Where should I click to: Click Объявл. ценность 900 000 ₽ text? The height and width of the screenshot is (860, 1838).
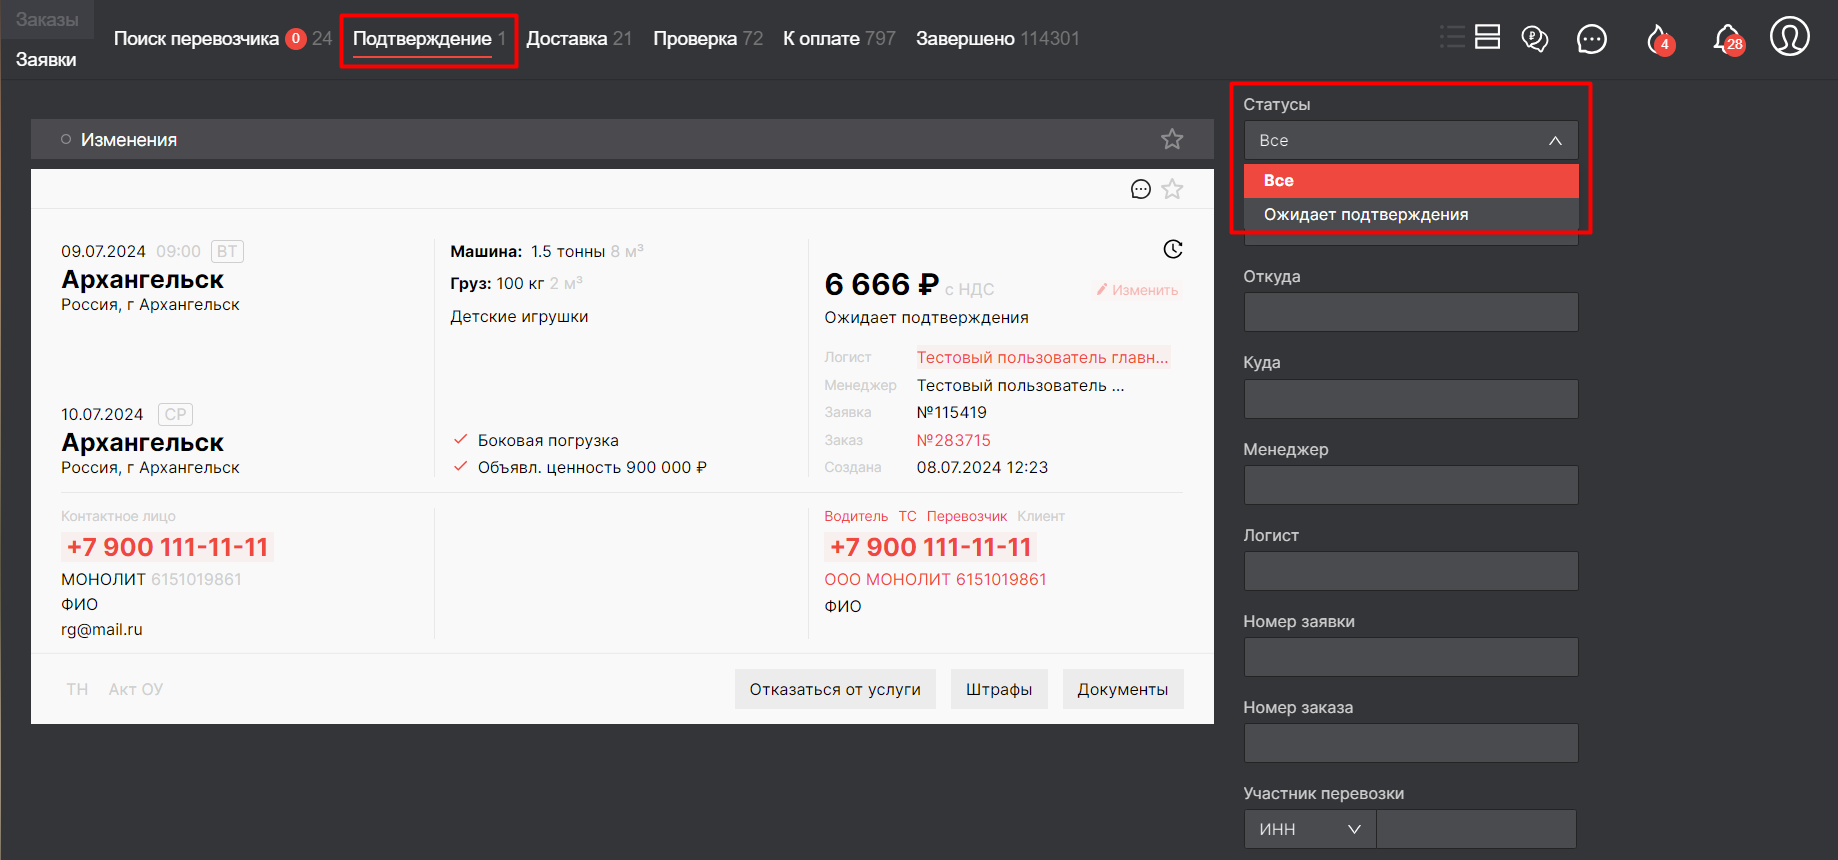coord(592,467)
